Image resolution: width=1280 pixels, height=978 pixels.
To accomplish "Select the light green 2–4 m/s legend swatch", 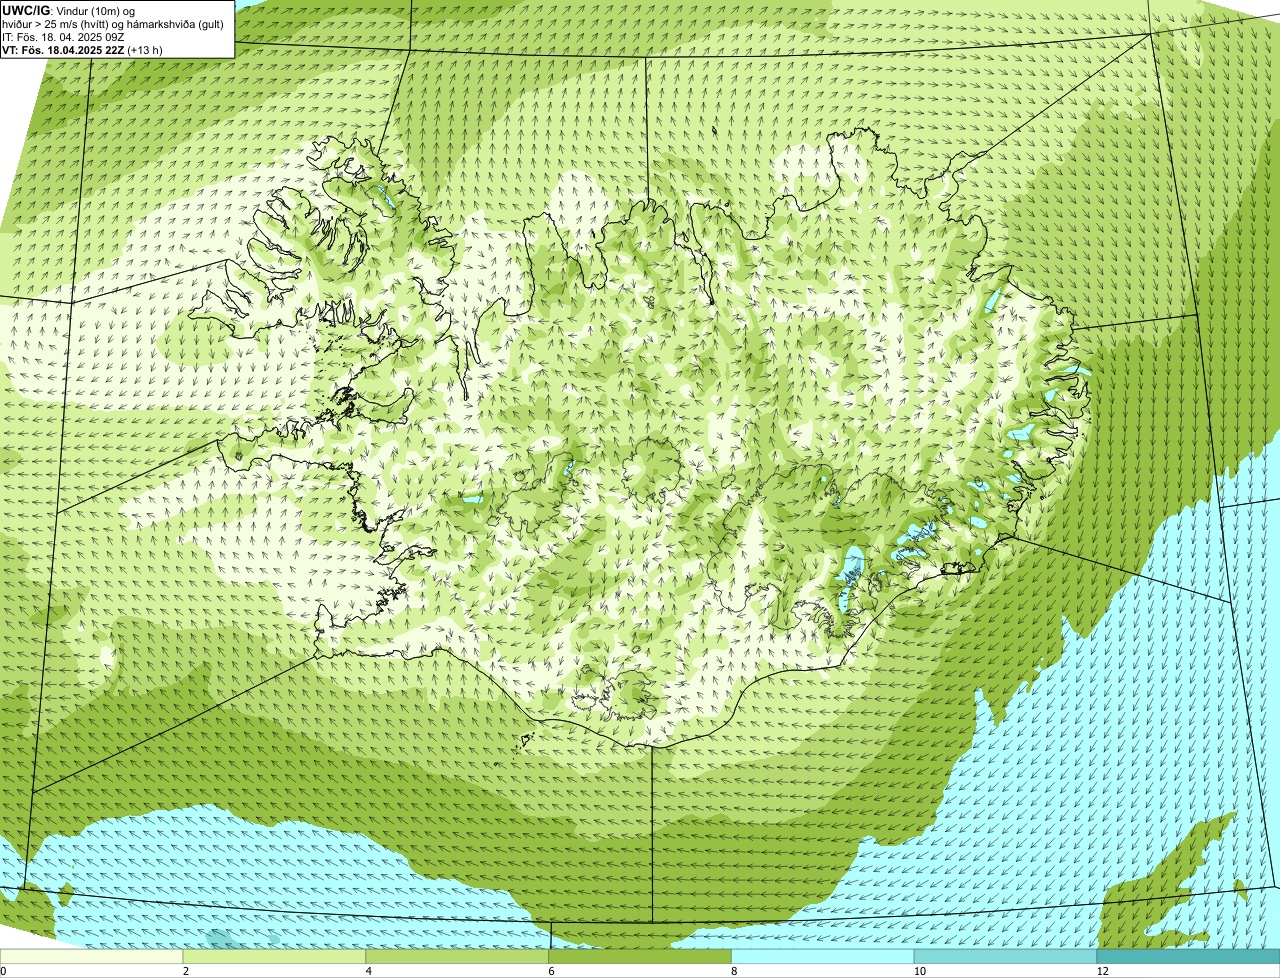I will point(275,956).
